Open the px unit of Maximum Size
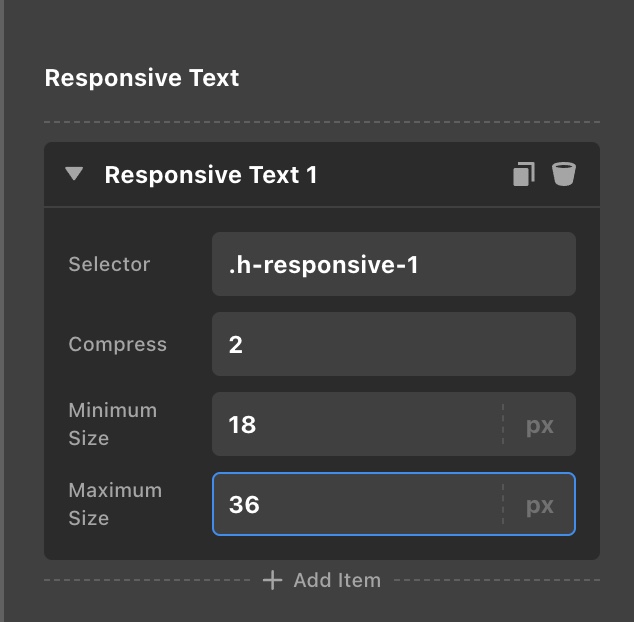This screenshot has height=622, width=634. pyautogui.click(x=539, y=505)
